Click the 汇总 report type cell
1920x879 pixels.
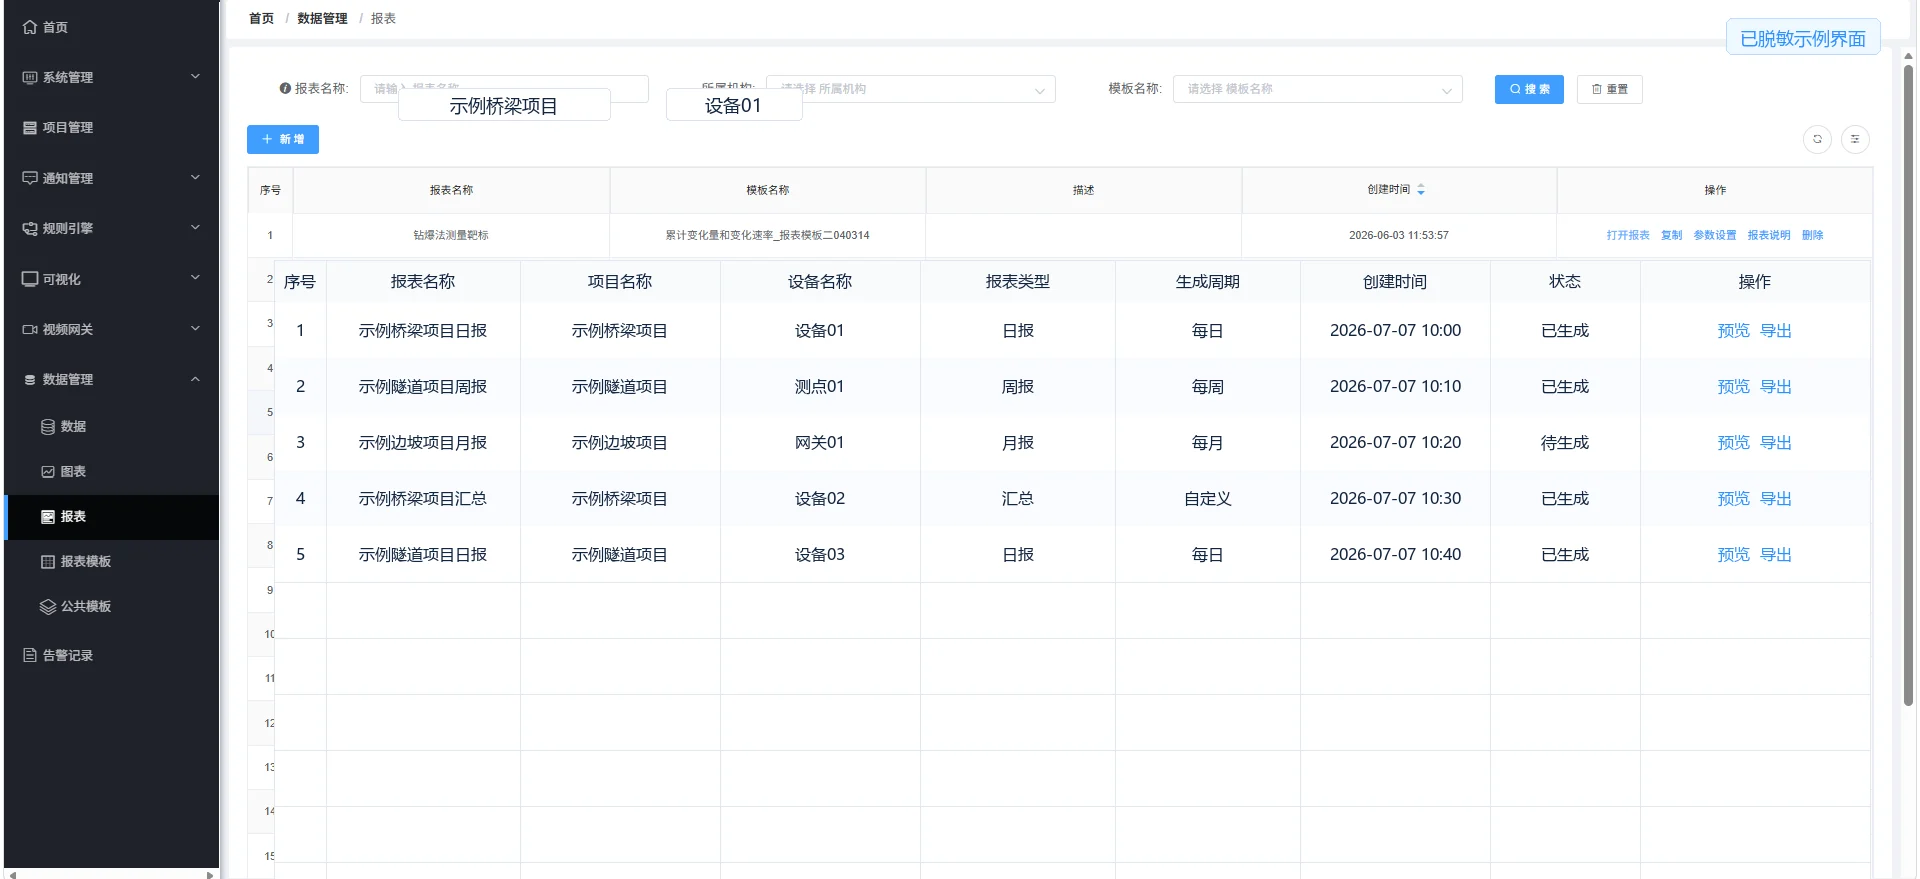point(1018,498)
